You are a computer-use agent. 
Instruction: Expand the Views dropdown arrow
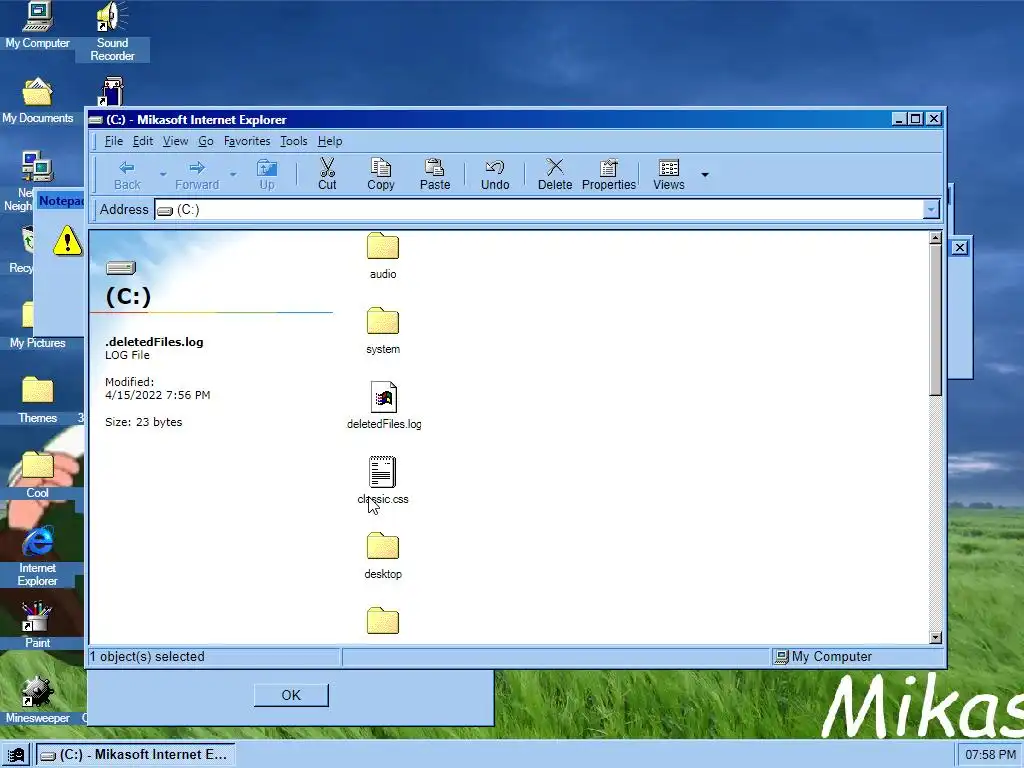point(705,175)
